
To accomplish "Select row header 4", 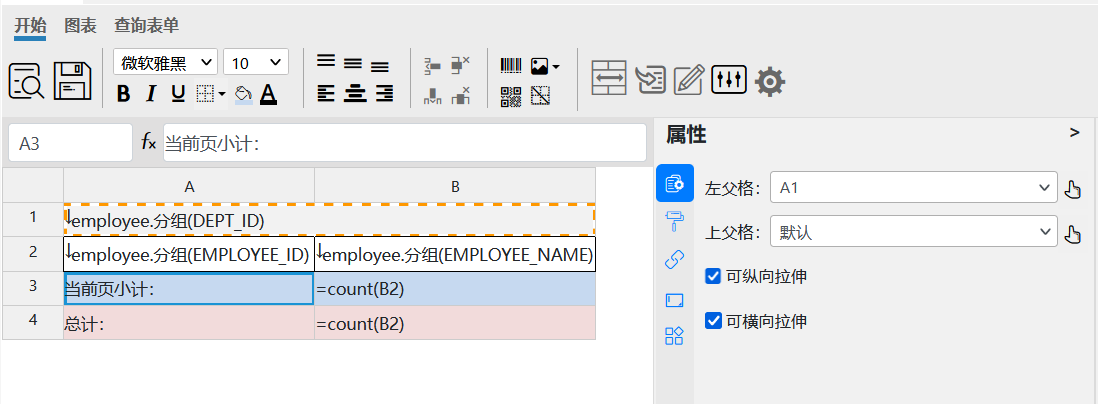I will click(x=33, y=322).
